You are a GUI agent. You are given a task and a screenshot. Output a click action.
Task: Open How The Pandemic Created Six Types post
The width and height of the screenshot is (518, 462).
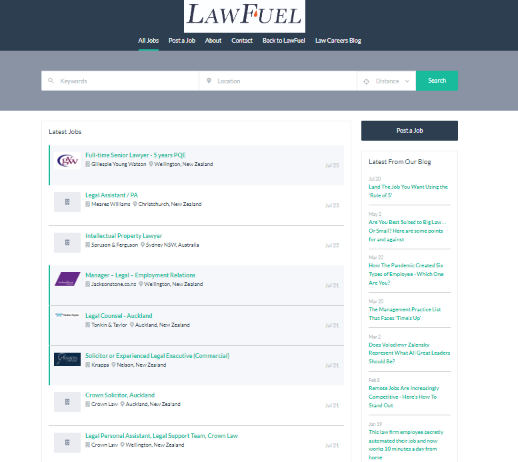pos(406,274)
